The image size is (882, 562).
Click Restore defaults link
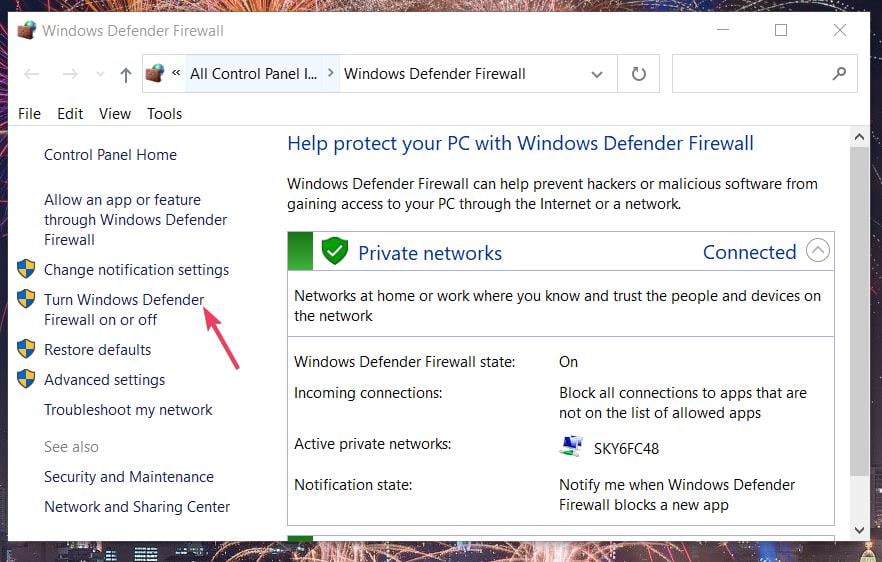(x=97, y=350)
